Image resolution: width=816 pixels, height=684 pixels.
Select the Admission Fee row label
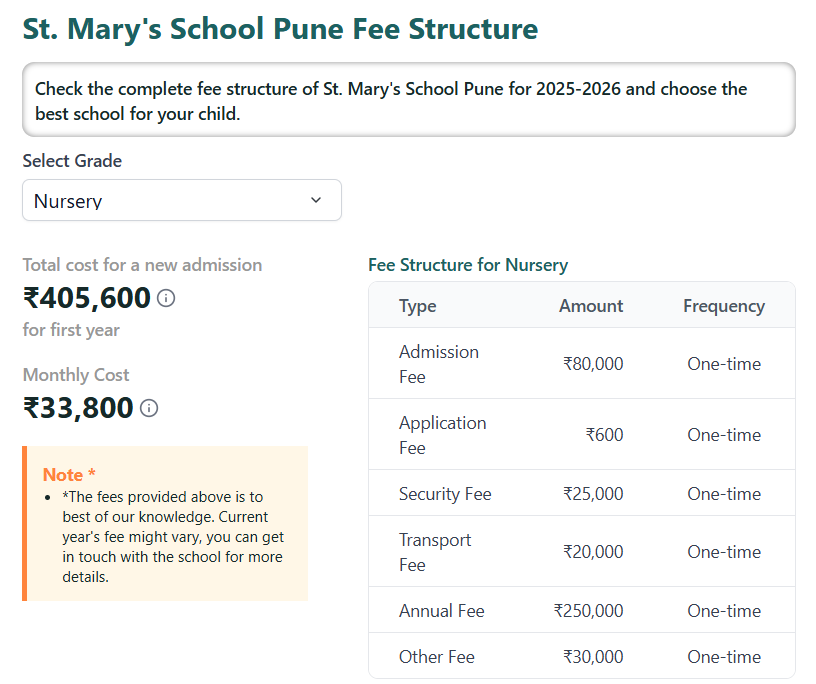(438, 364)
